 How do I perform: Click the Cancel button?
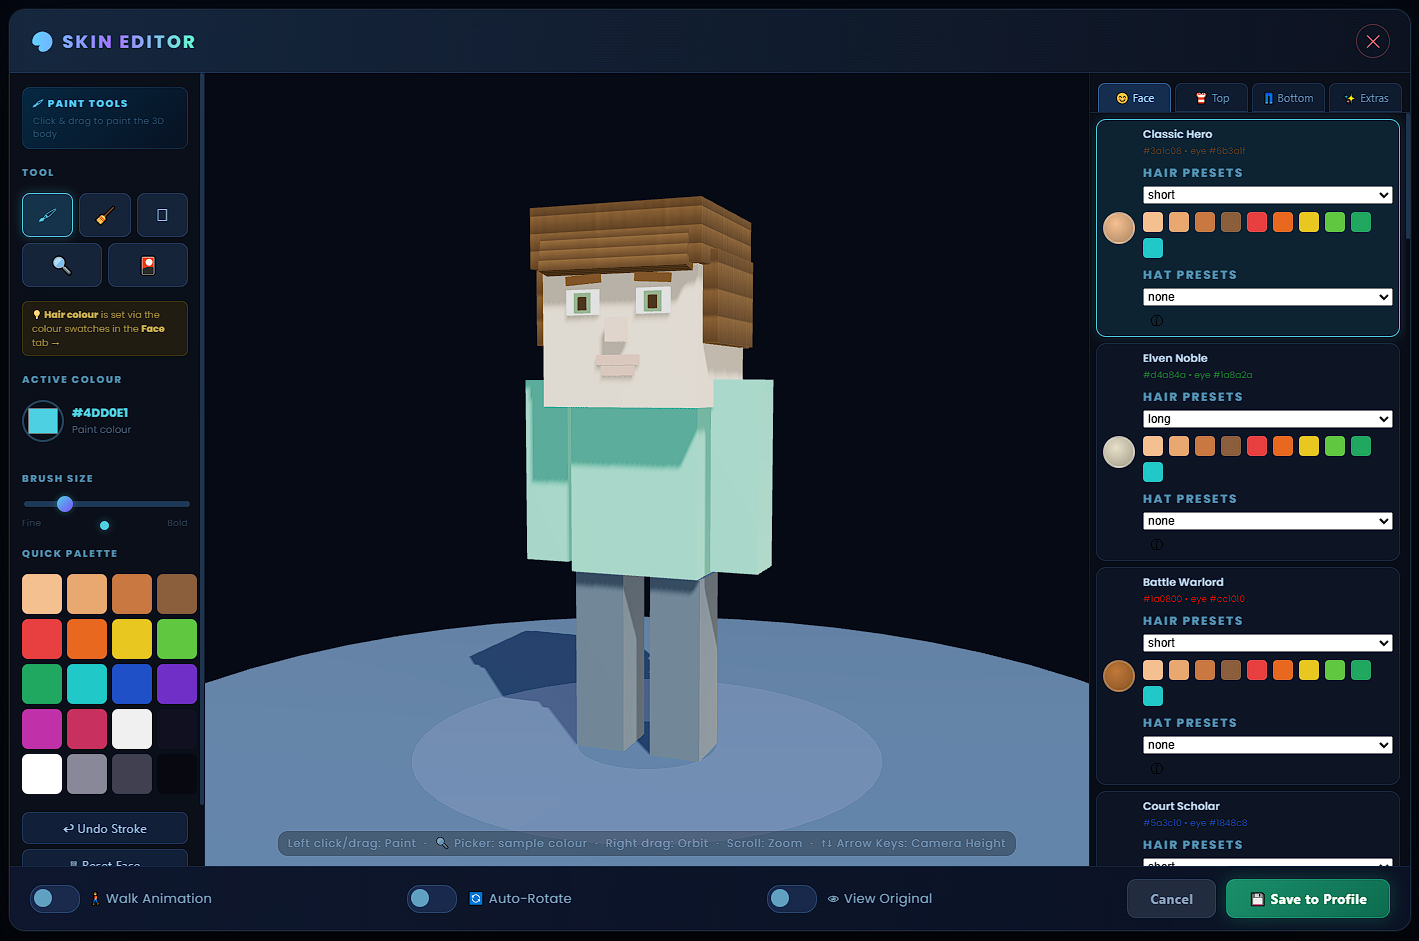[1171, 899]
